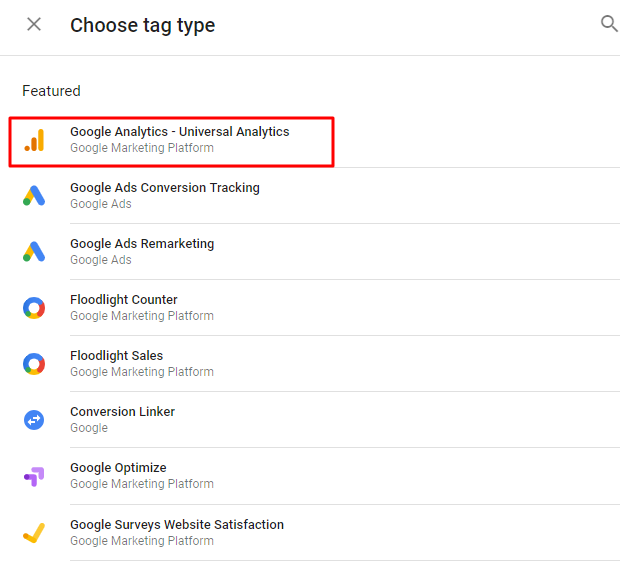Image resolution: width=620 pixels, height=565 pixels.
Task: Click the Conversion Linker blue arrows icon
Action: (35, 420)
